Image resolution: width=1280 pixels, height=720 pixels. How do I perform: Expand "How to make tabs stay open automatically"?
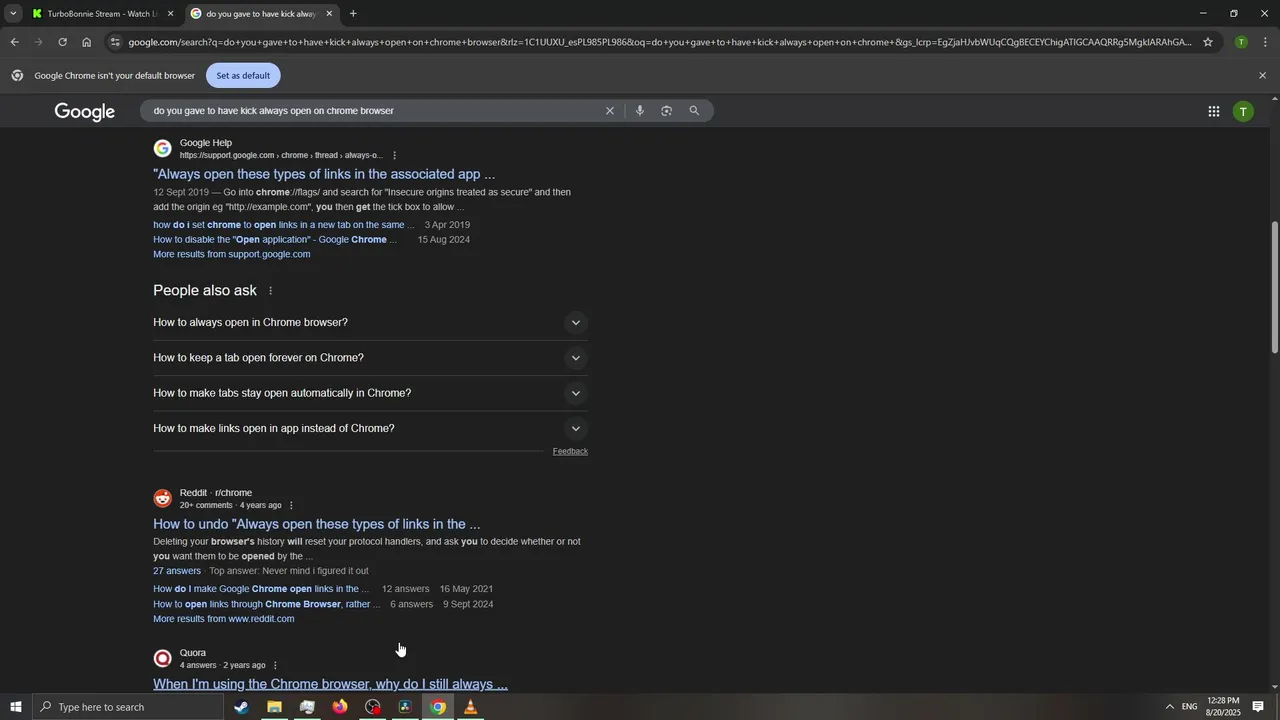370,393
